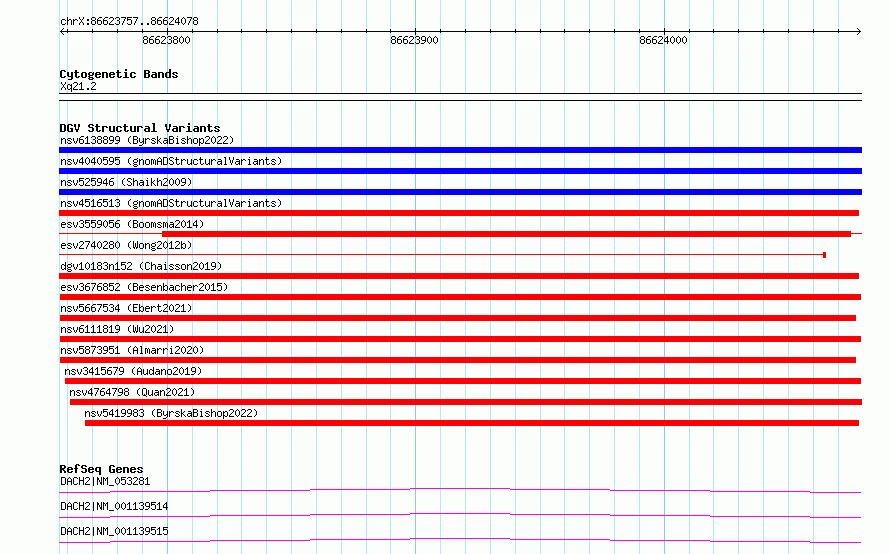Click the small red end marker of esv2740280
Viewport: 890px width, 554px height.
(824, 255)
